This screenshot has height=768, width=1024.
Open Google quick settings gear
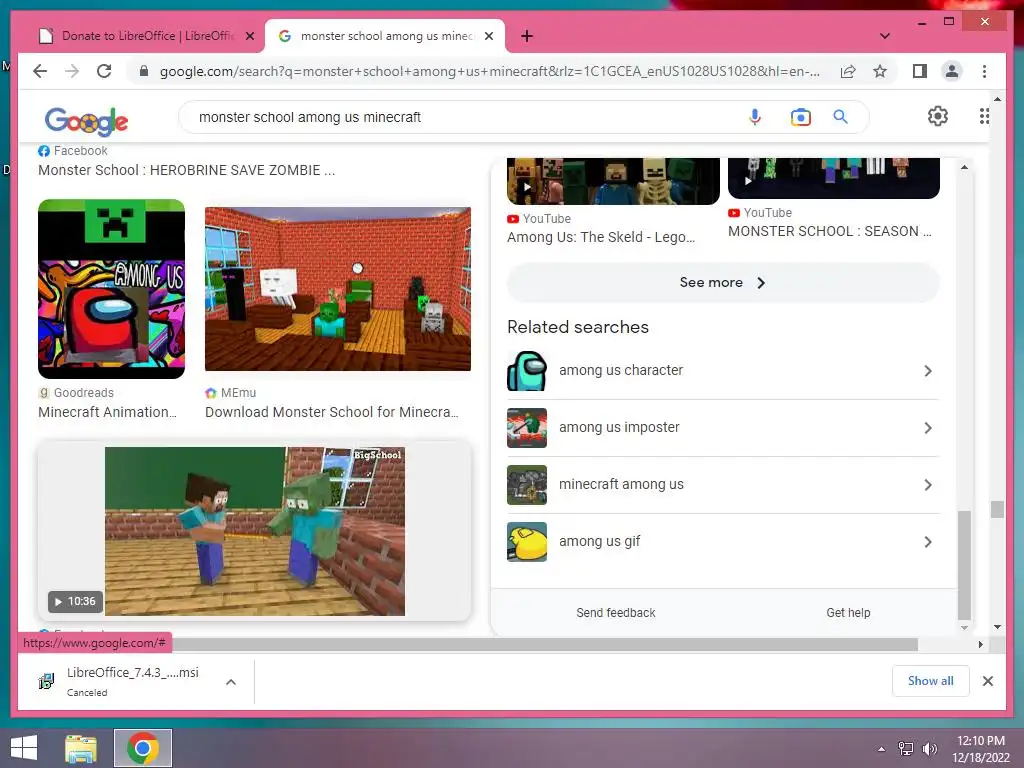[x=937, y=116]
